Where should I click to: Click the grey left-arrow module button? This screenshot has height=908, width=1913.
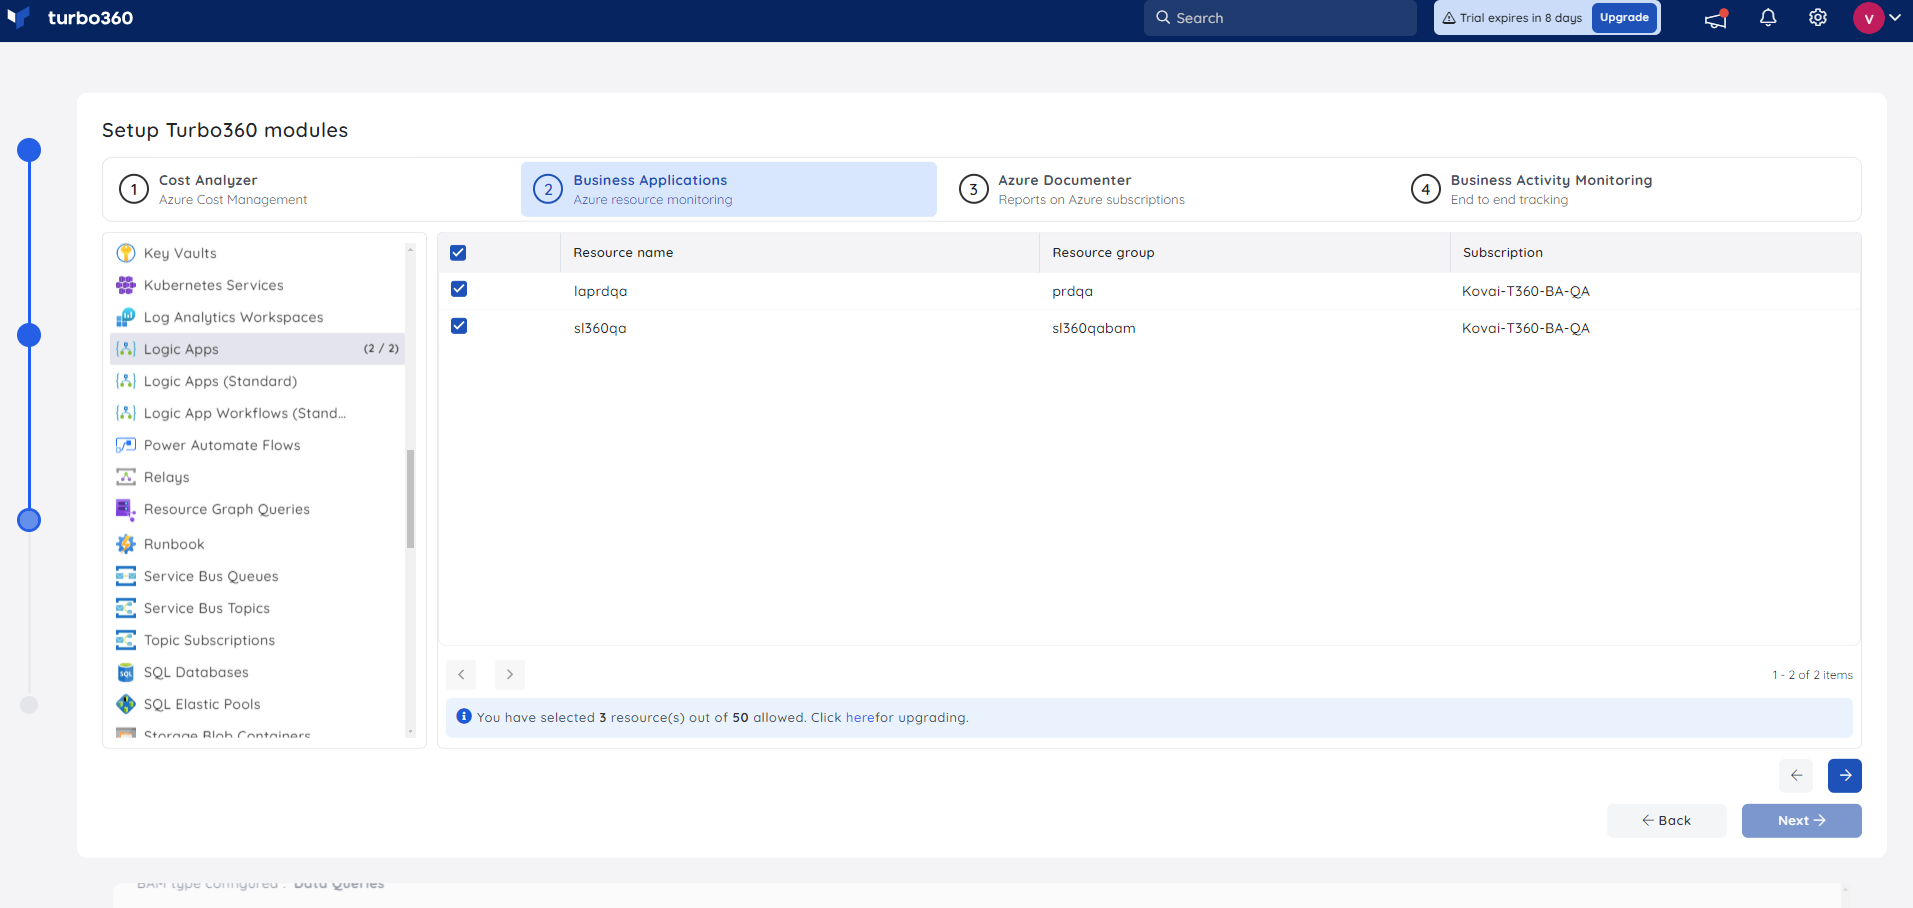click(1796, 775)
